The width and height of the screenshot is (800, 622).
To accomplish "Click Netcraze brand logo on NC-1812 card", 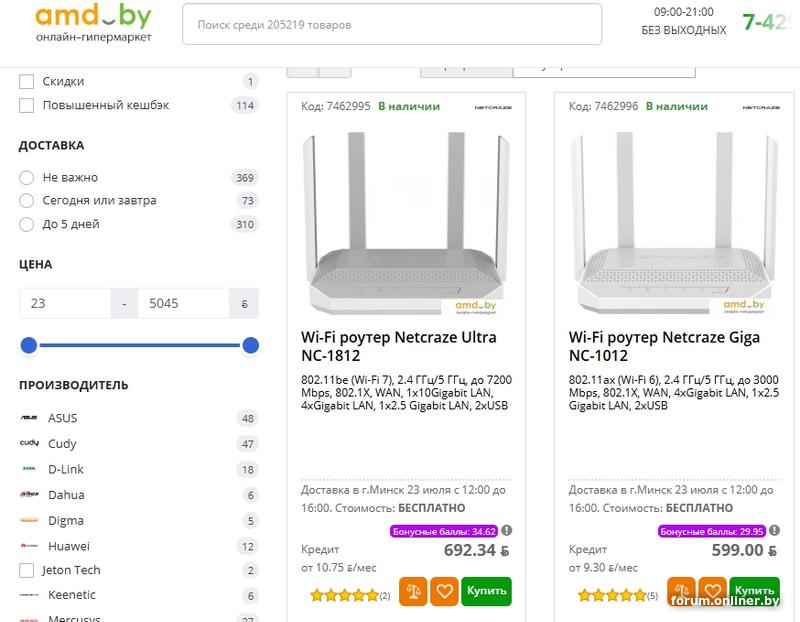I will tap(493, 107).
